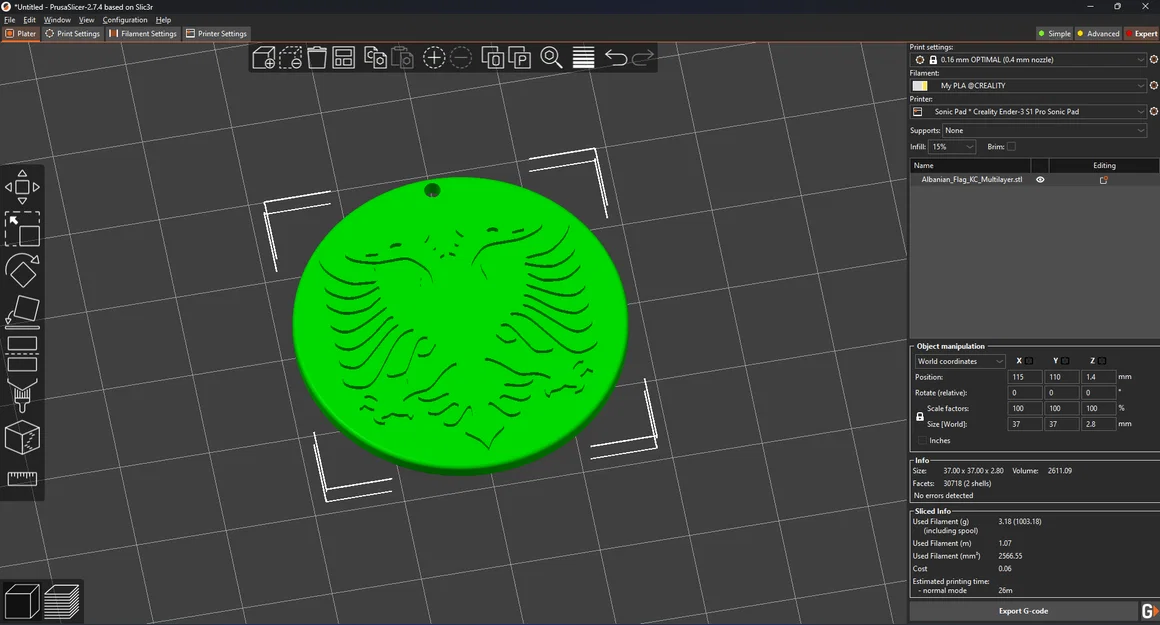Screen dimensions: 1160x625
Task: Switch to the Plater tab
Action: click(x=21, y=33)
